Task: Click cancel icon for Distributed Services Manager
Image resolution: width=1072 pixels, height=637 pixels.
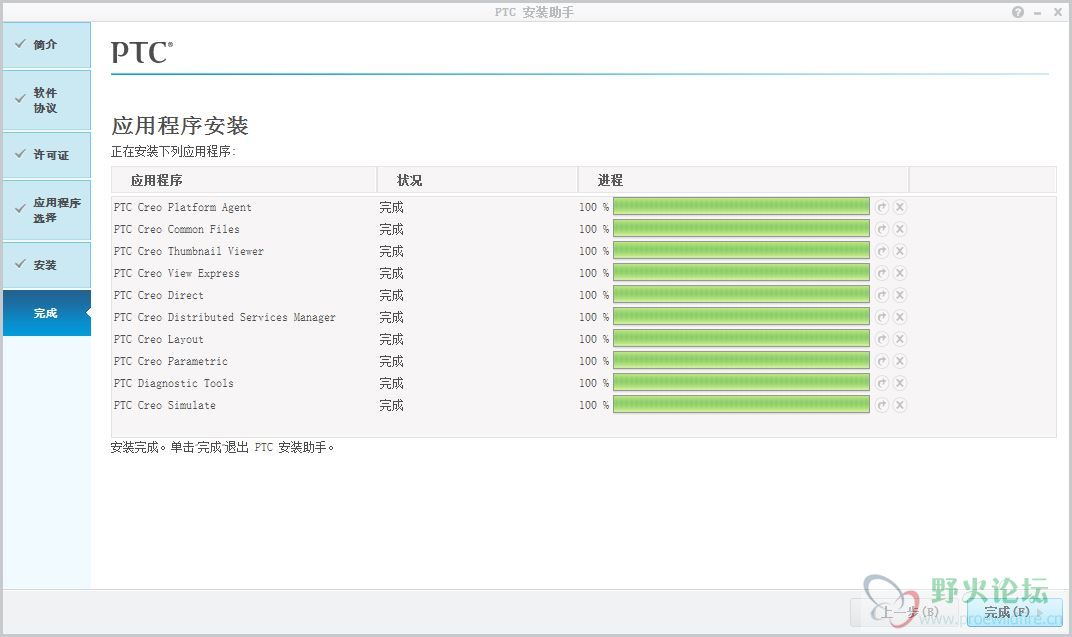Action: 900,316
